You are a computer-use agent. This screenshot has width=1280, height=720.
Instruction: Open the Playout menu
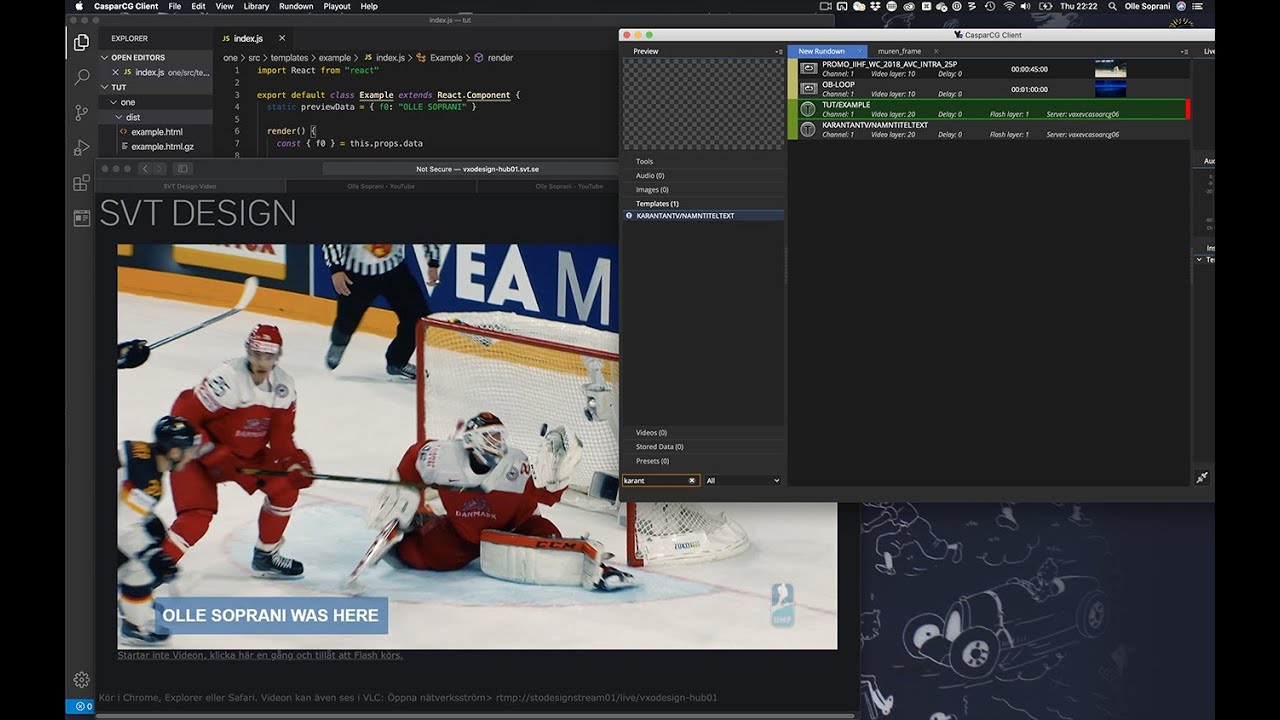point(337,6)
